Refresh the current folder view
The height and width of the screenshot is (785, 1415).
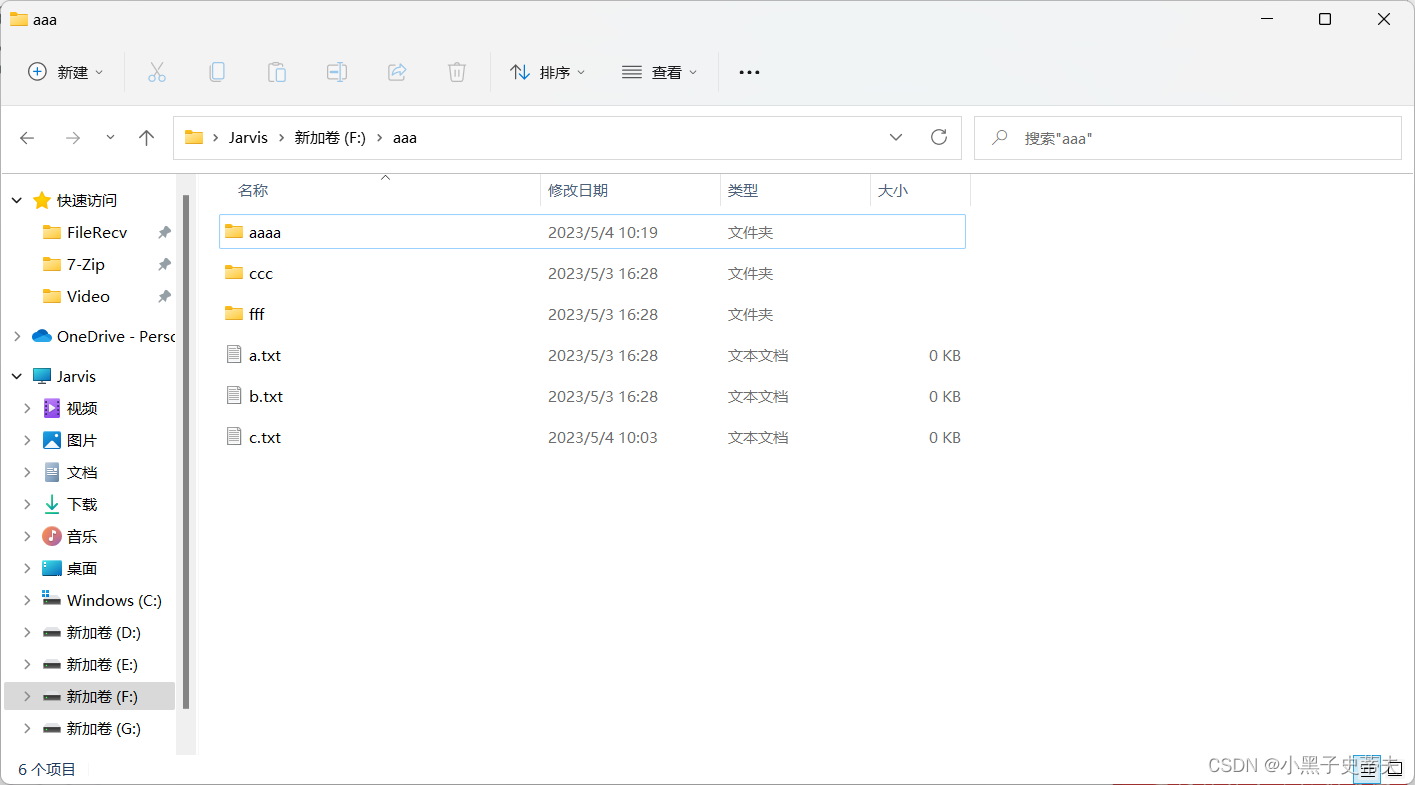coord(938,137)
